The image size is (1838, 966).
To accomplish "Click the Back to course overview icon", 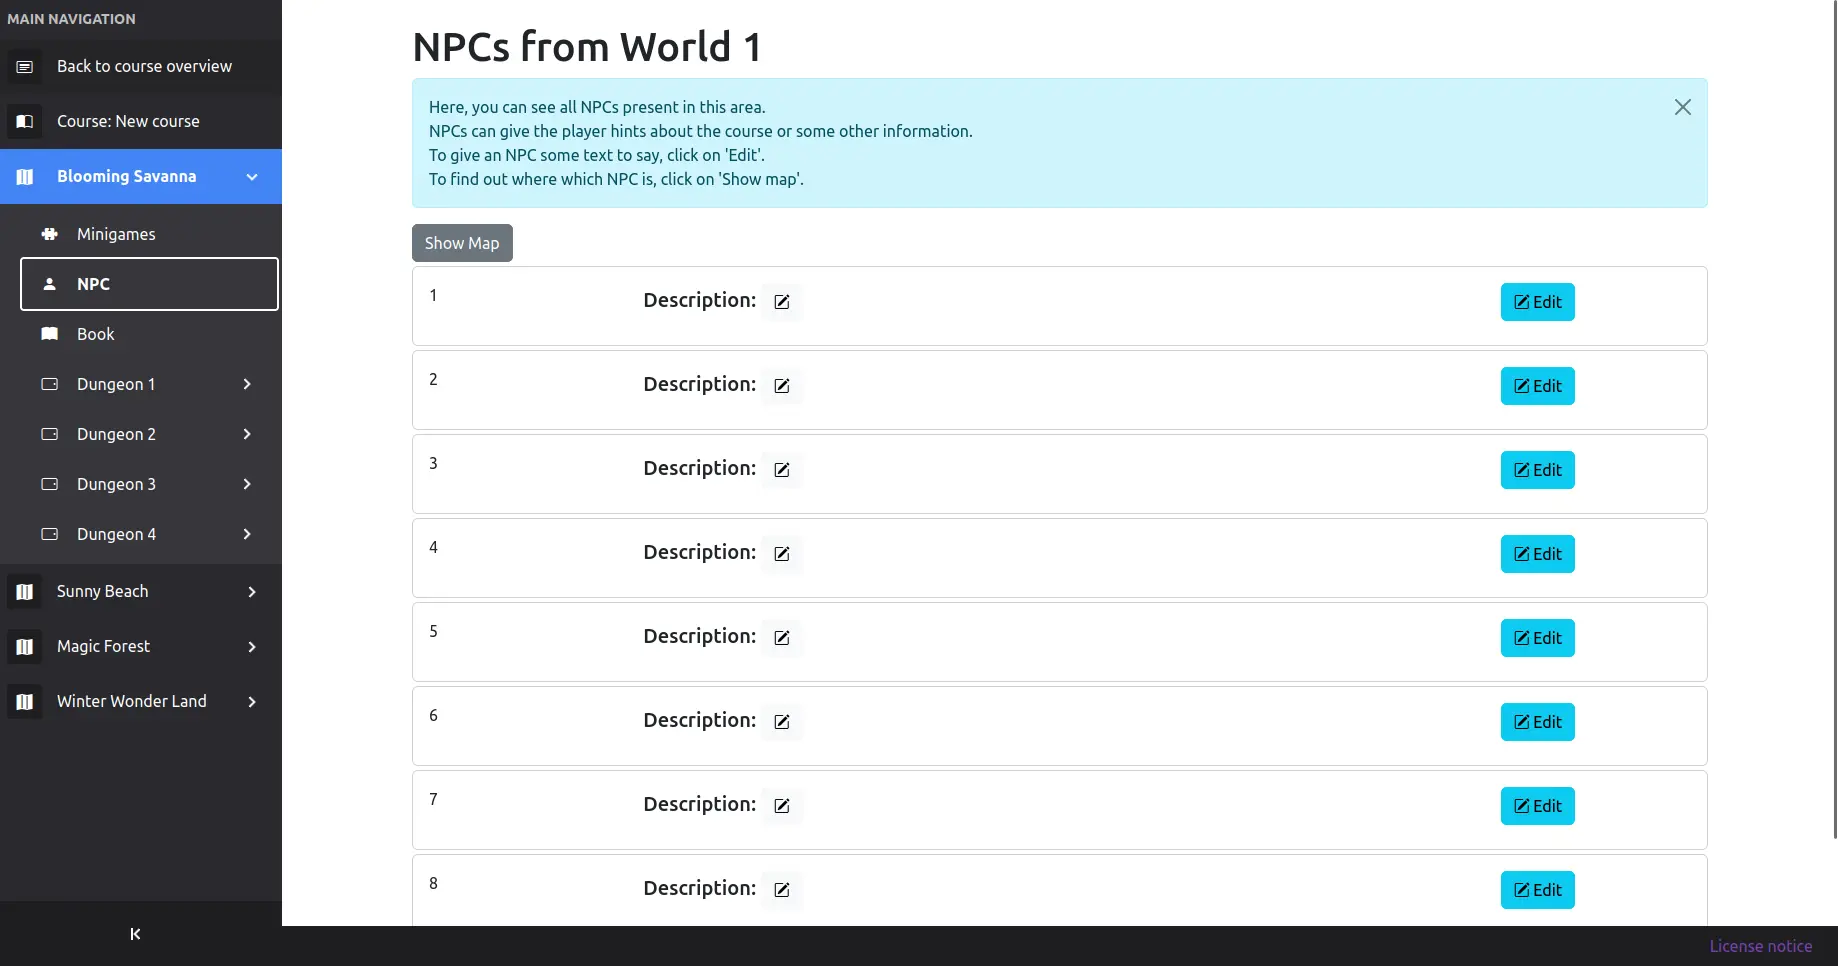I will tap(25, 67).
